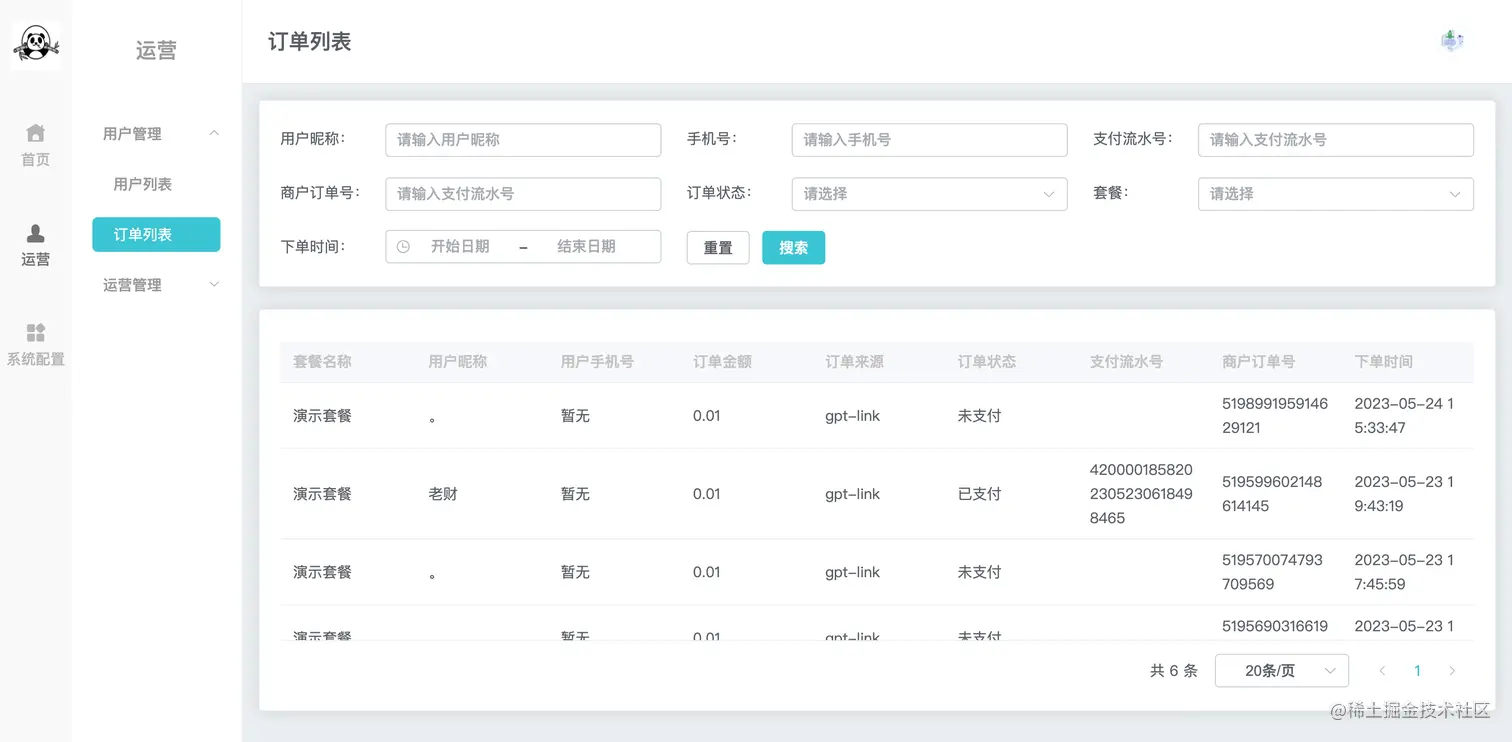Click the 支付流水号 column header
1512x742 pixels.
tap(1126, 362)
